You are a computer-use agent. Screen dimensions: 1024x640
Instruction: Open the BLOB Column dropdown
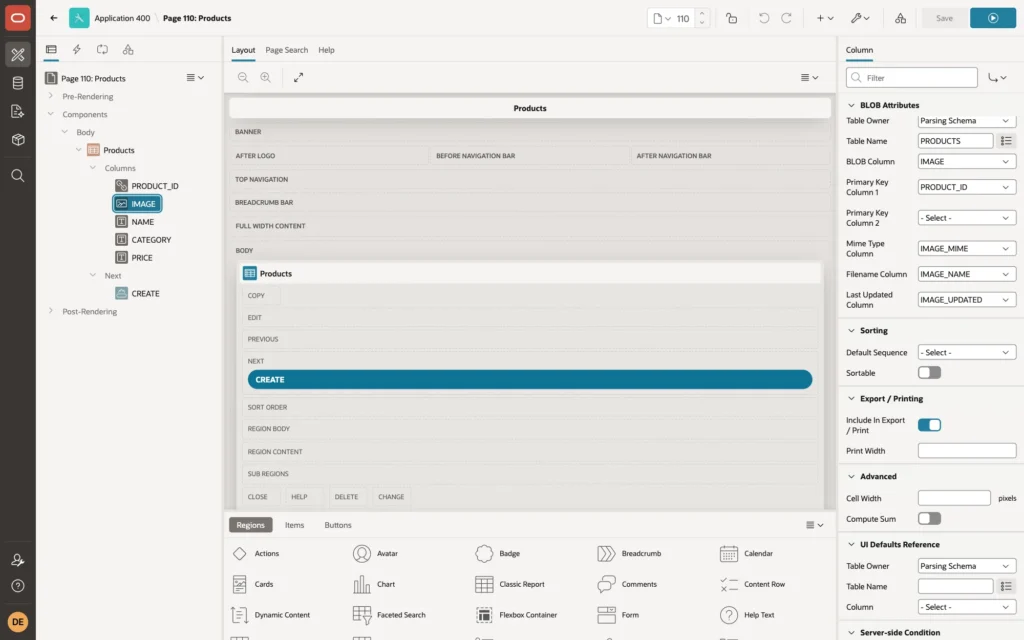point(967,161)
